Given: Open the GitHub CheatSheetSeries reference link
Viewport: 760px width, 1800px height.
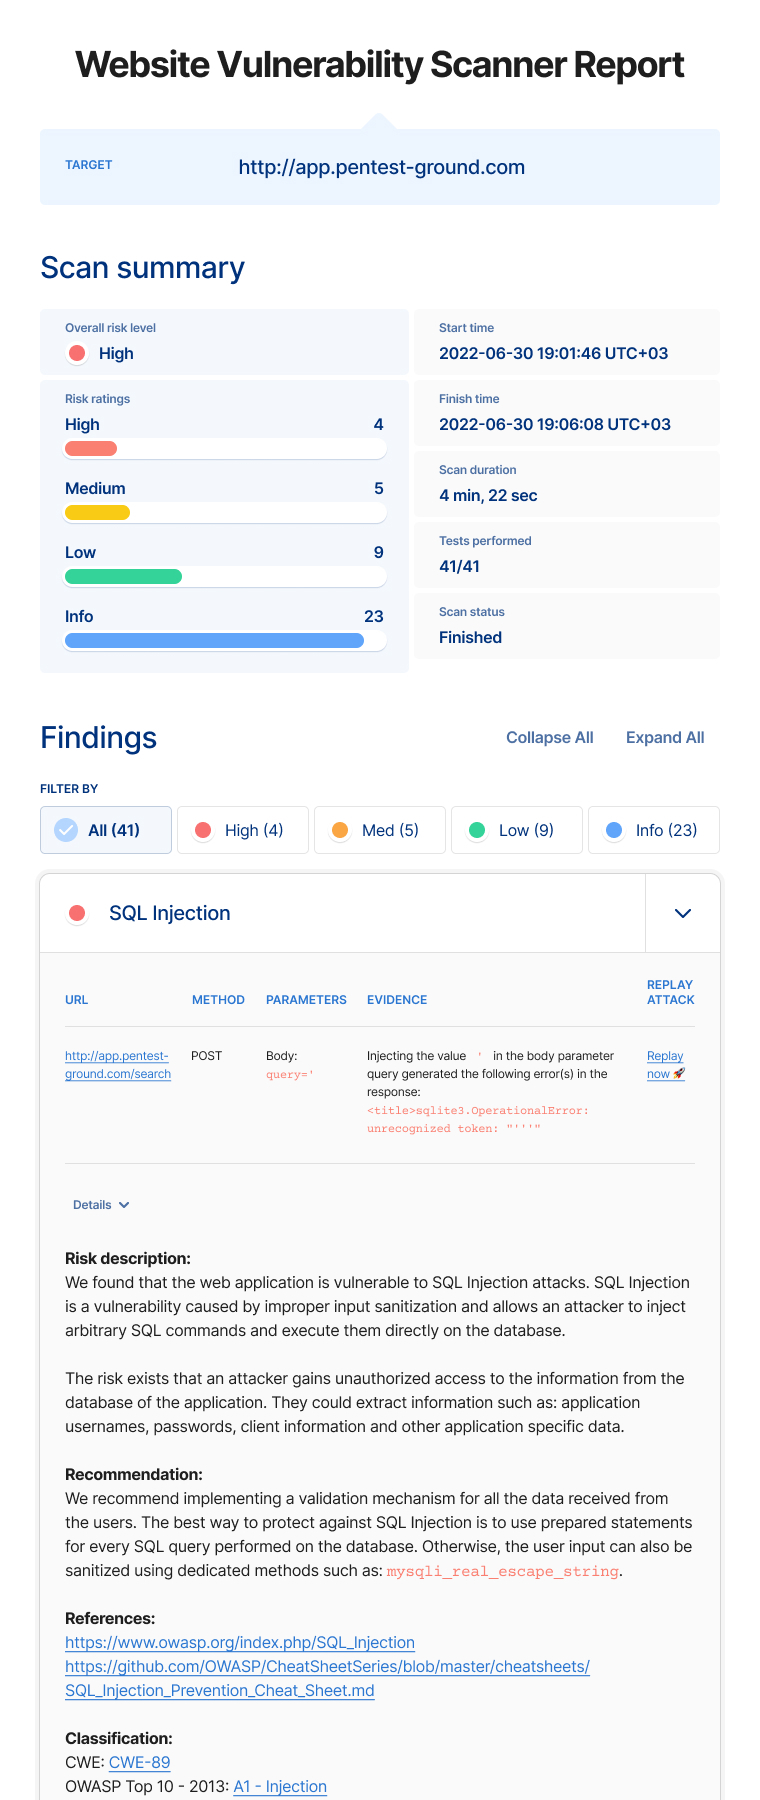Looking at the screenshot, I should [x=327, y=1678].
